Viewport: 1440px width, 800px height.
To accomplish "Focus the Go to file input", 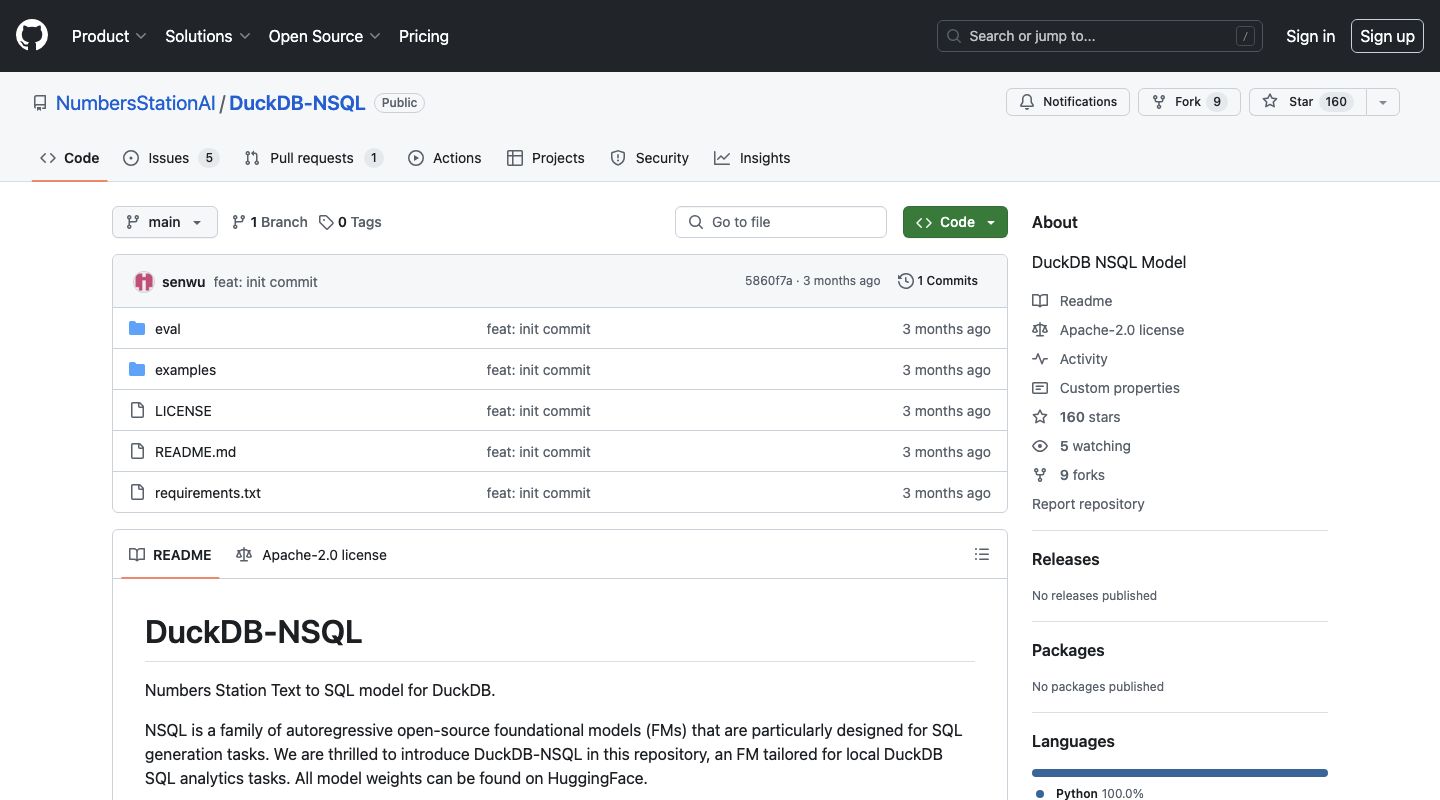I will pyautogui.click(x=781, y=222).
